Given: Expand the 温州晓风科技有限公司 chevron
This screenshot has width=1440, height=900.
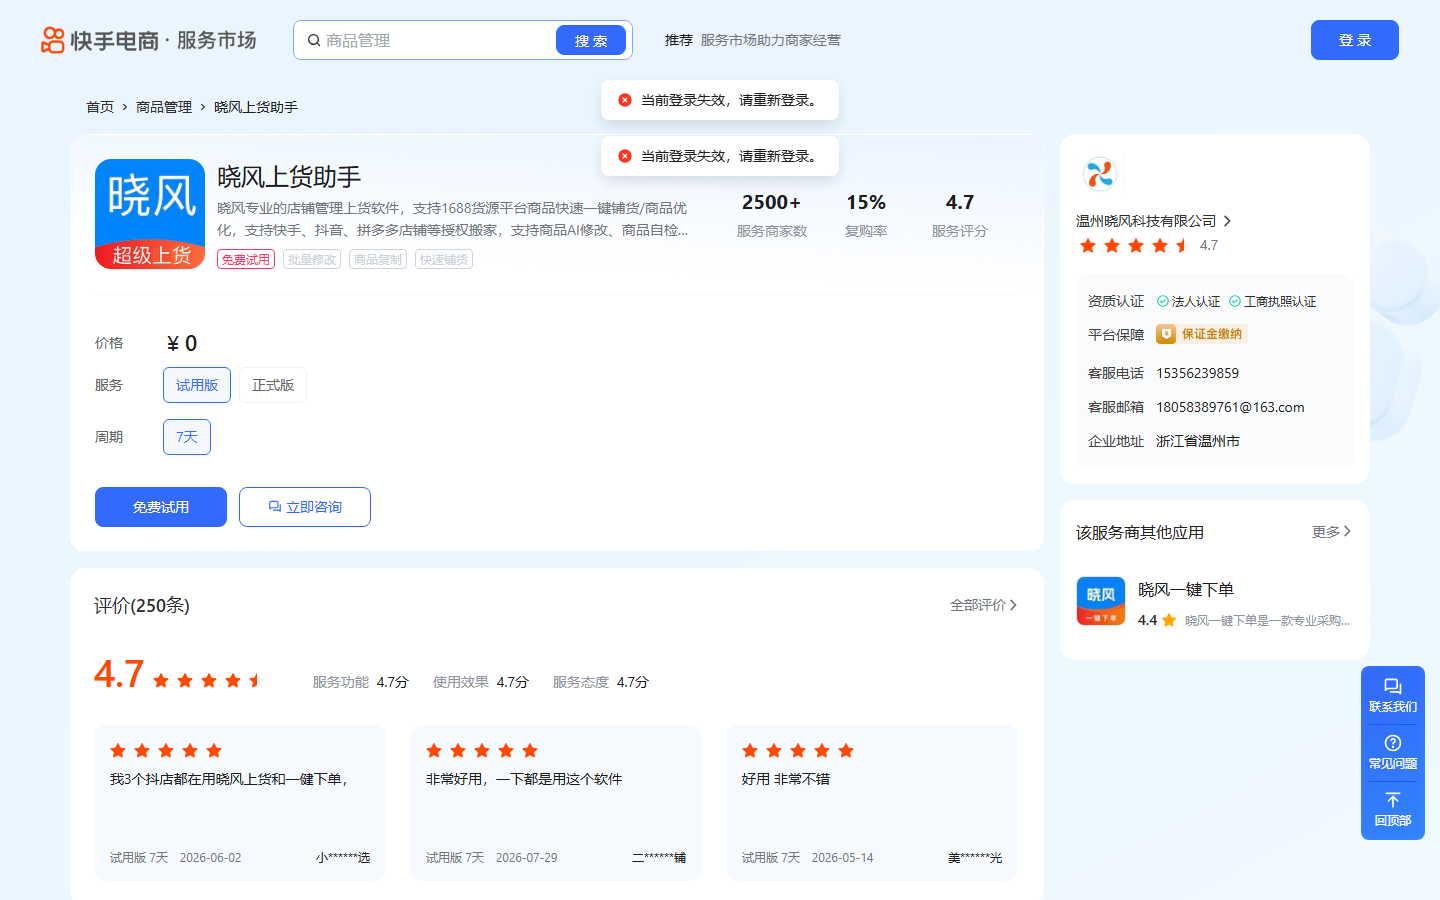Looking at the screenshot, I should pyautogui.click(x=1227, y=221).
